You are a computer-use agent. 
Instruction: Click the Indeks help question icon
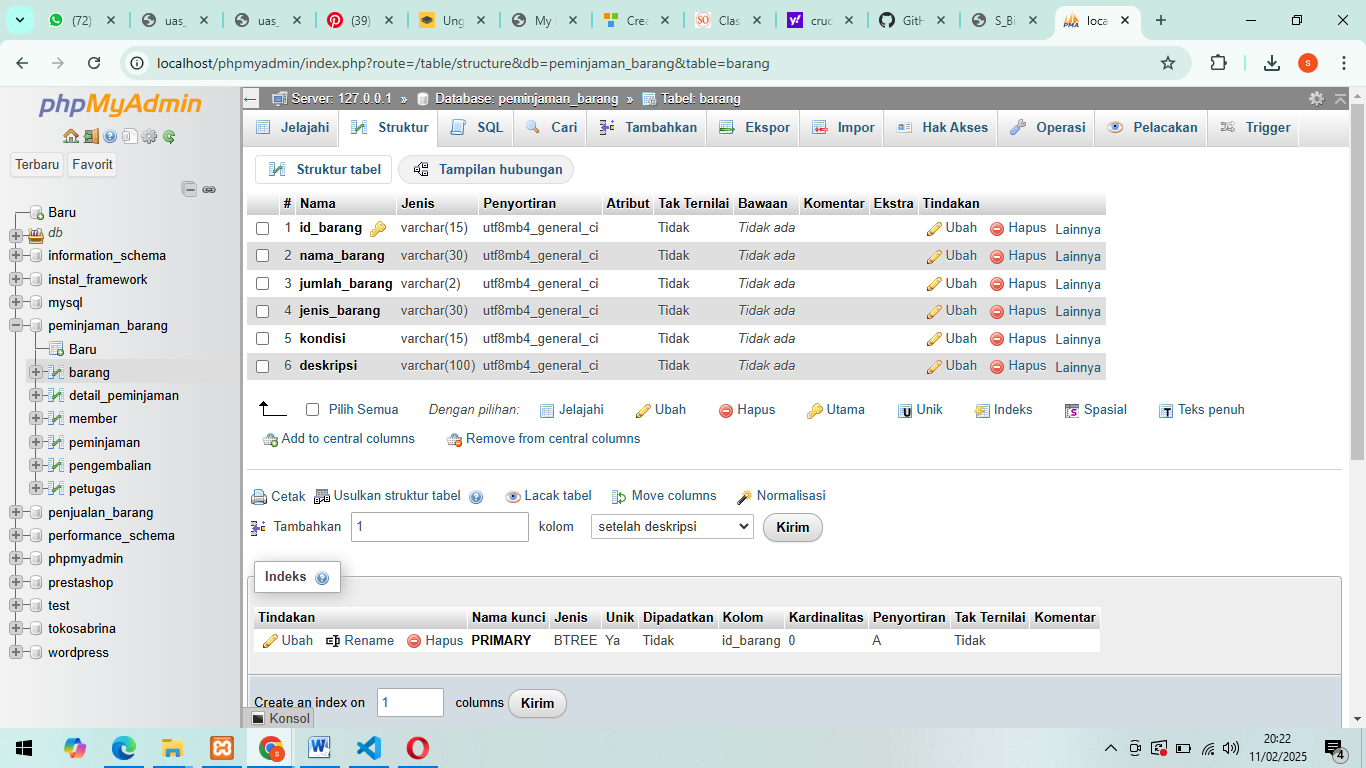click(x=322, y=578)
